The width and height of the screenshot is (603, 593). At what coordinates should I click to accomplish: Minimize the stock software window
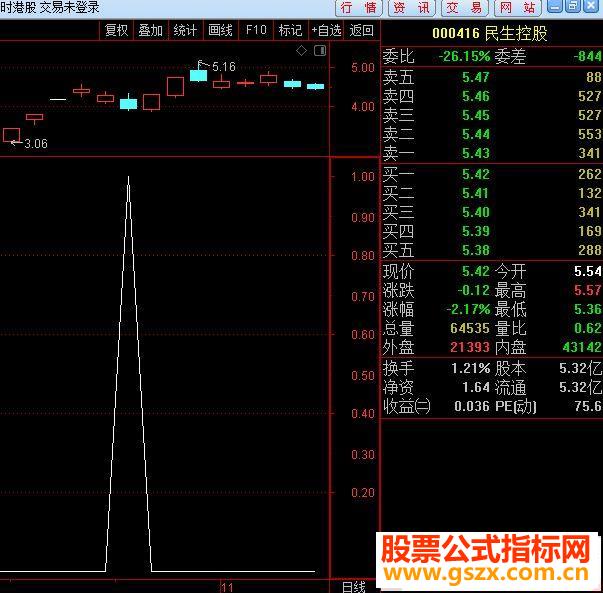tap(555, 6)
